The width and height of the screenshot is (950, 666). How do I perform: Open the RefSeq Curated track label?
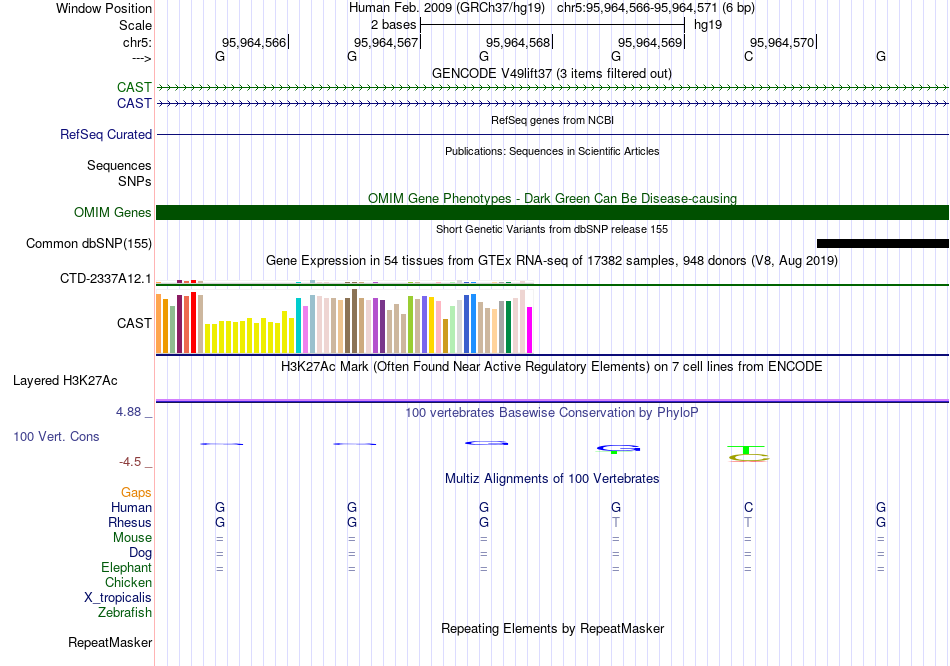click(x=105, y=135)
